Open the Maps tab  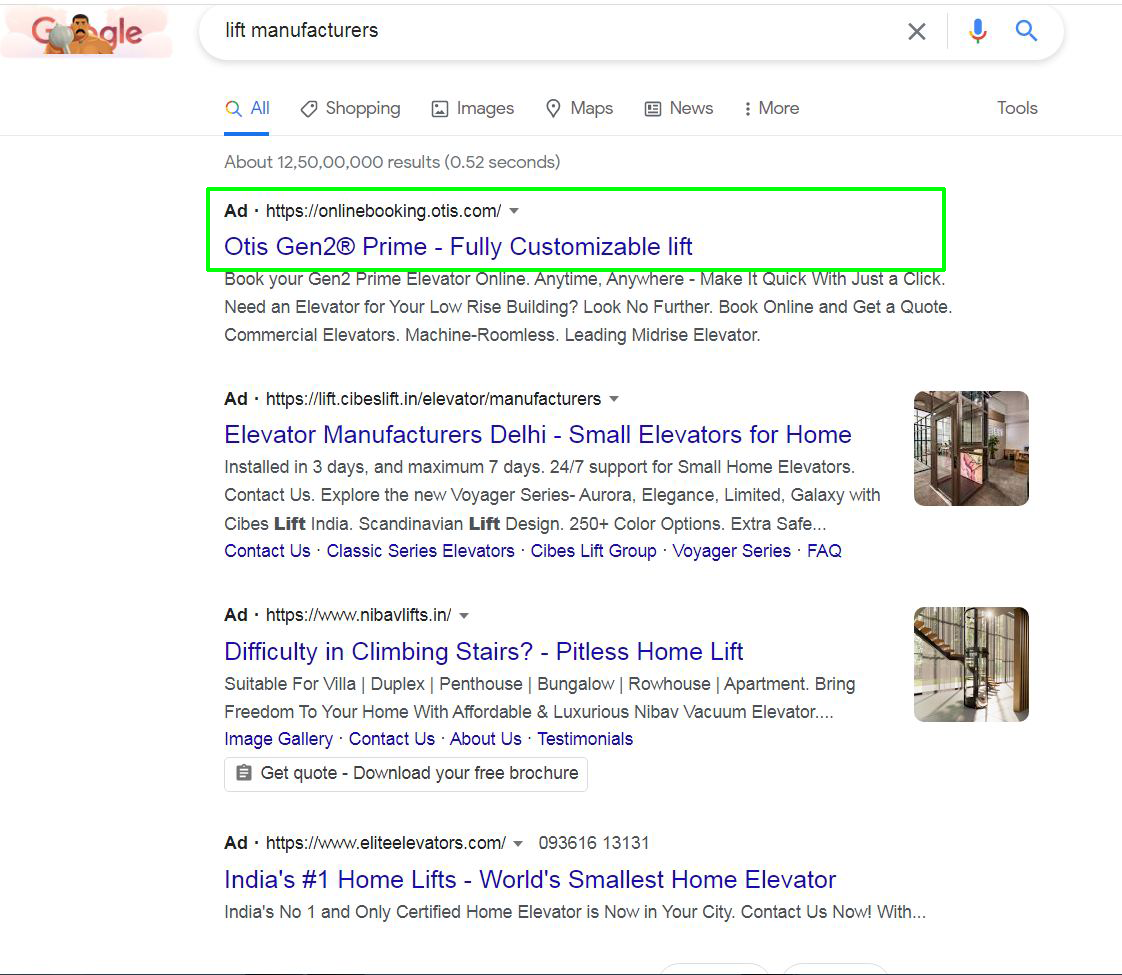pyautogui.click(x=580, y=109)
